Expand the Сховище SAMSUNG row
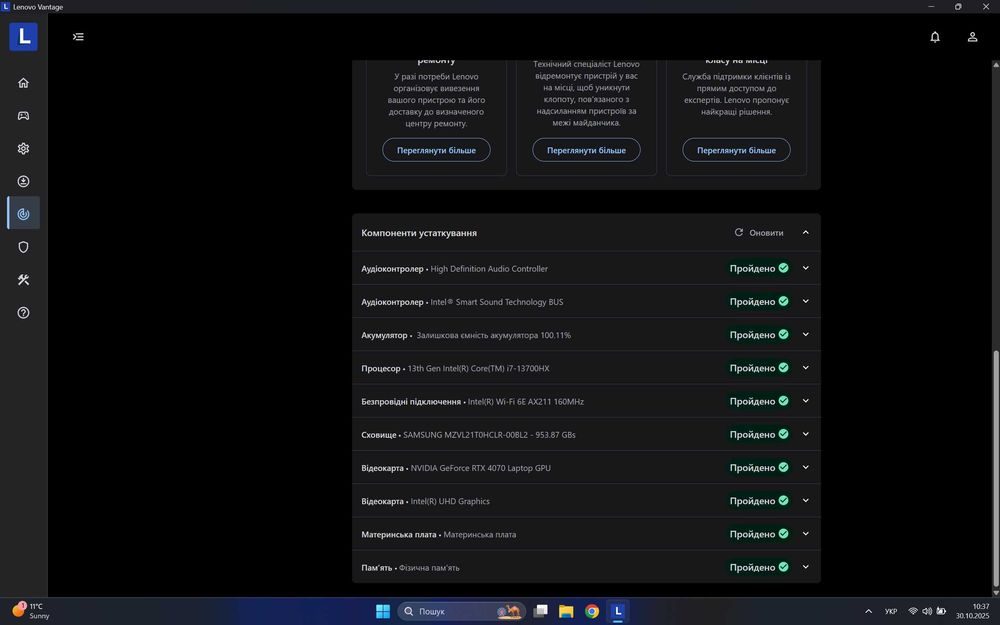 point(805,434)
